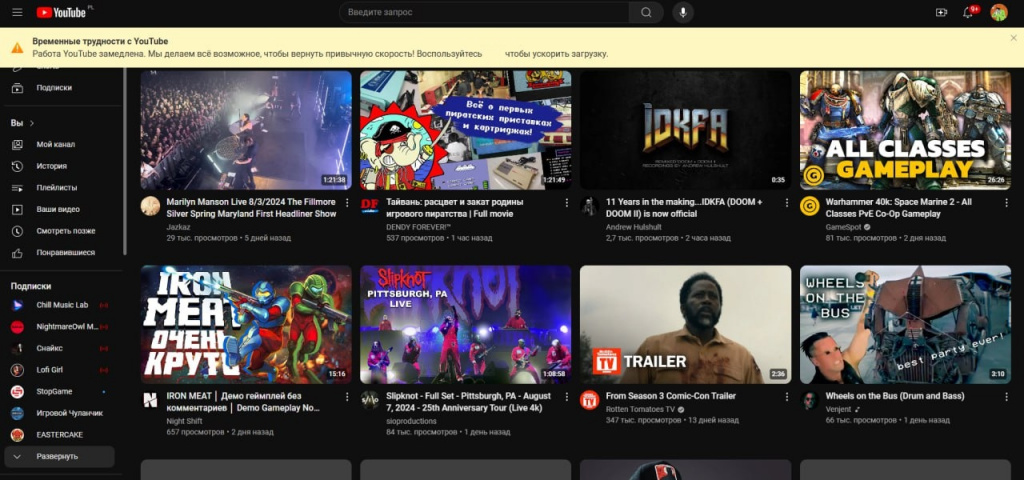Open the notifications bell
This screenshot has width=1024, height=480.
tap(968, 12)
